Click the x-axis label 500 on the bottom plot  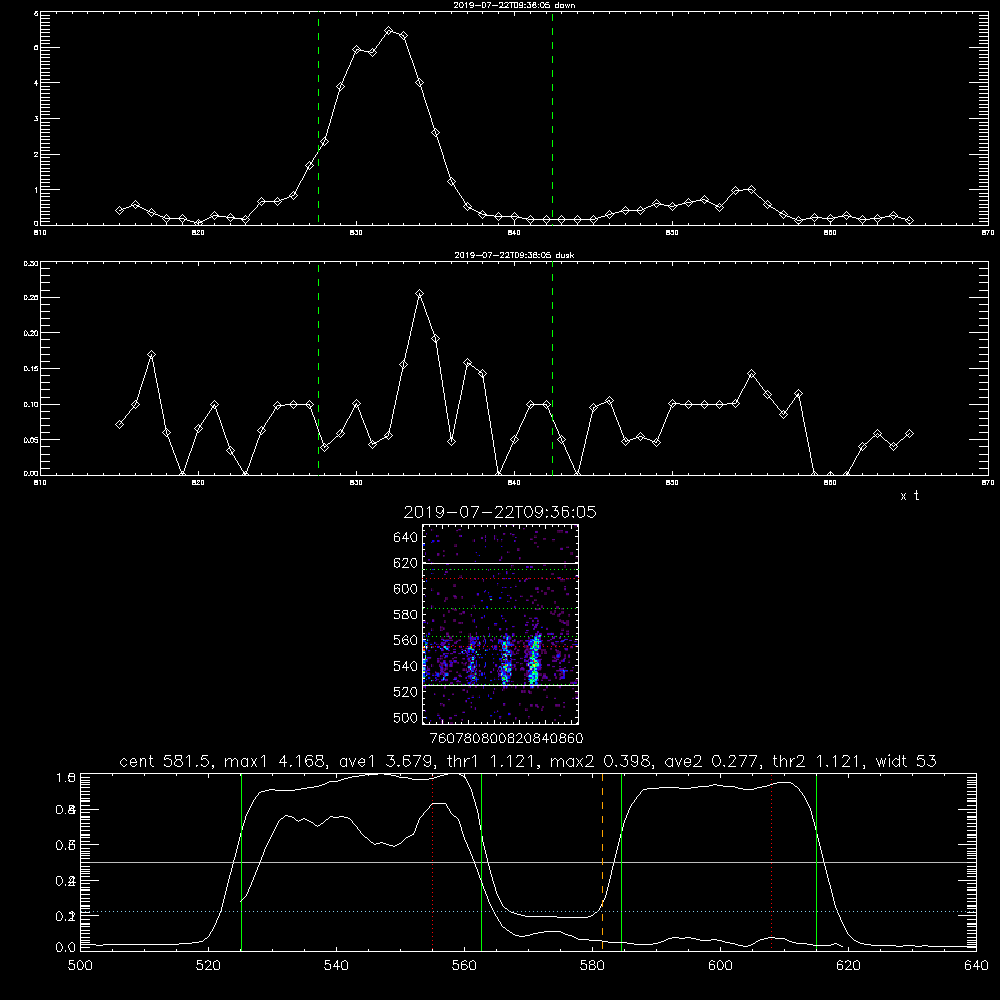pyautogui.click(x=80, y=966)
